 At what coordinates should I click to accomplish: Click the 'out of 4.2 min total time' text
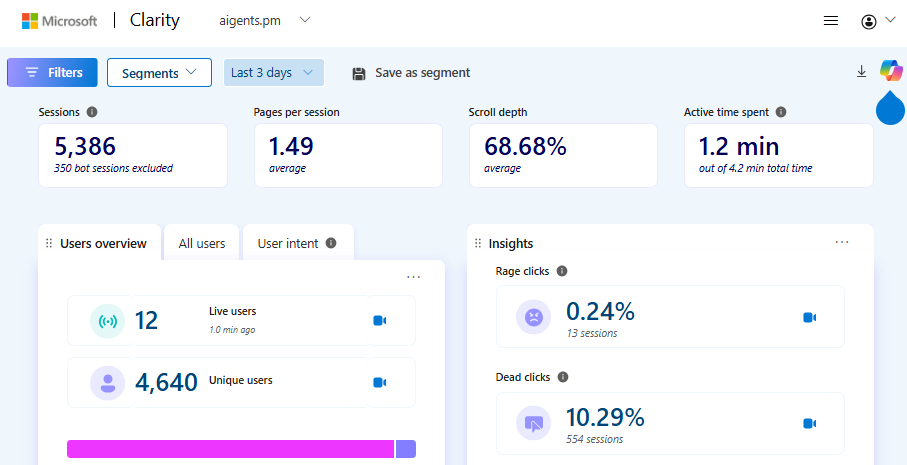pyautogui.click(x=755, y=169)
